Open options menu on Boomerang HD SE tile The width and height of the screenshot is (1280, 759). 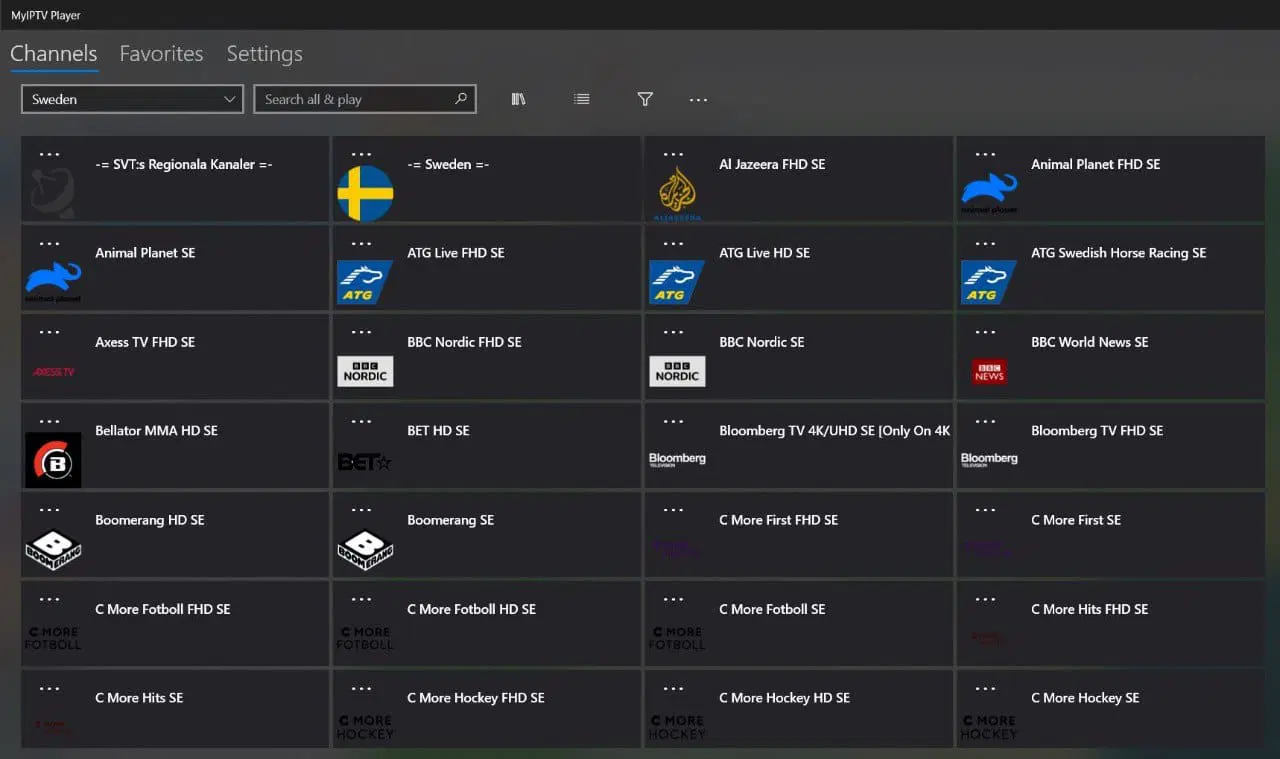tap(49, 510)
